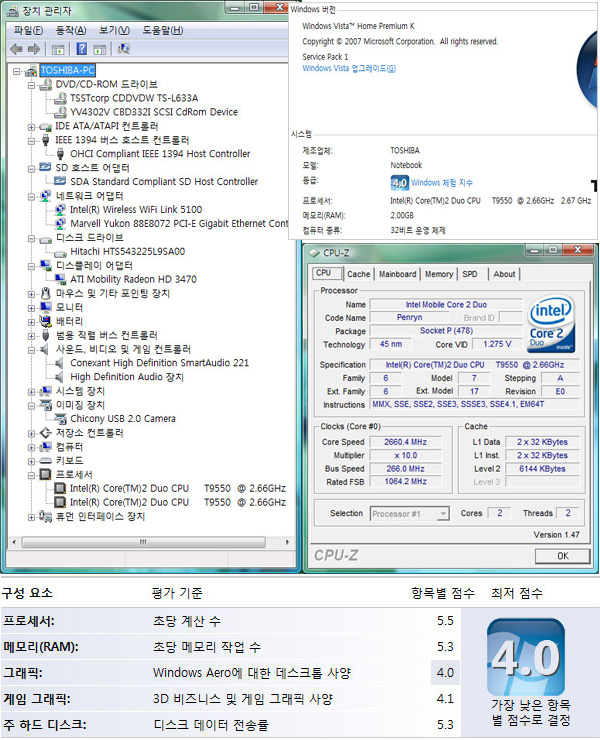This screenshot has height=740, width=600.
Task: Click the Intel Core 2 Duo logo in CPU-Z
Action: click(x=551, y=324)
